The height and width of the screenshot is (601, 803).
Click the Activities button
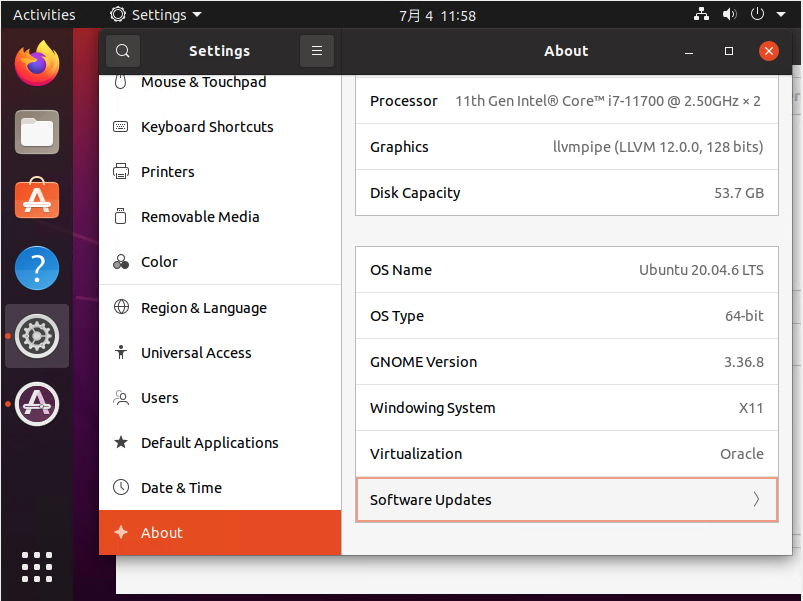tap(44, 15)
